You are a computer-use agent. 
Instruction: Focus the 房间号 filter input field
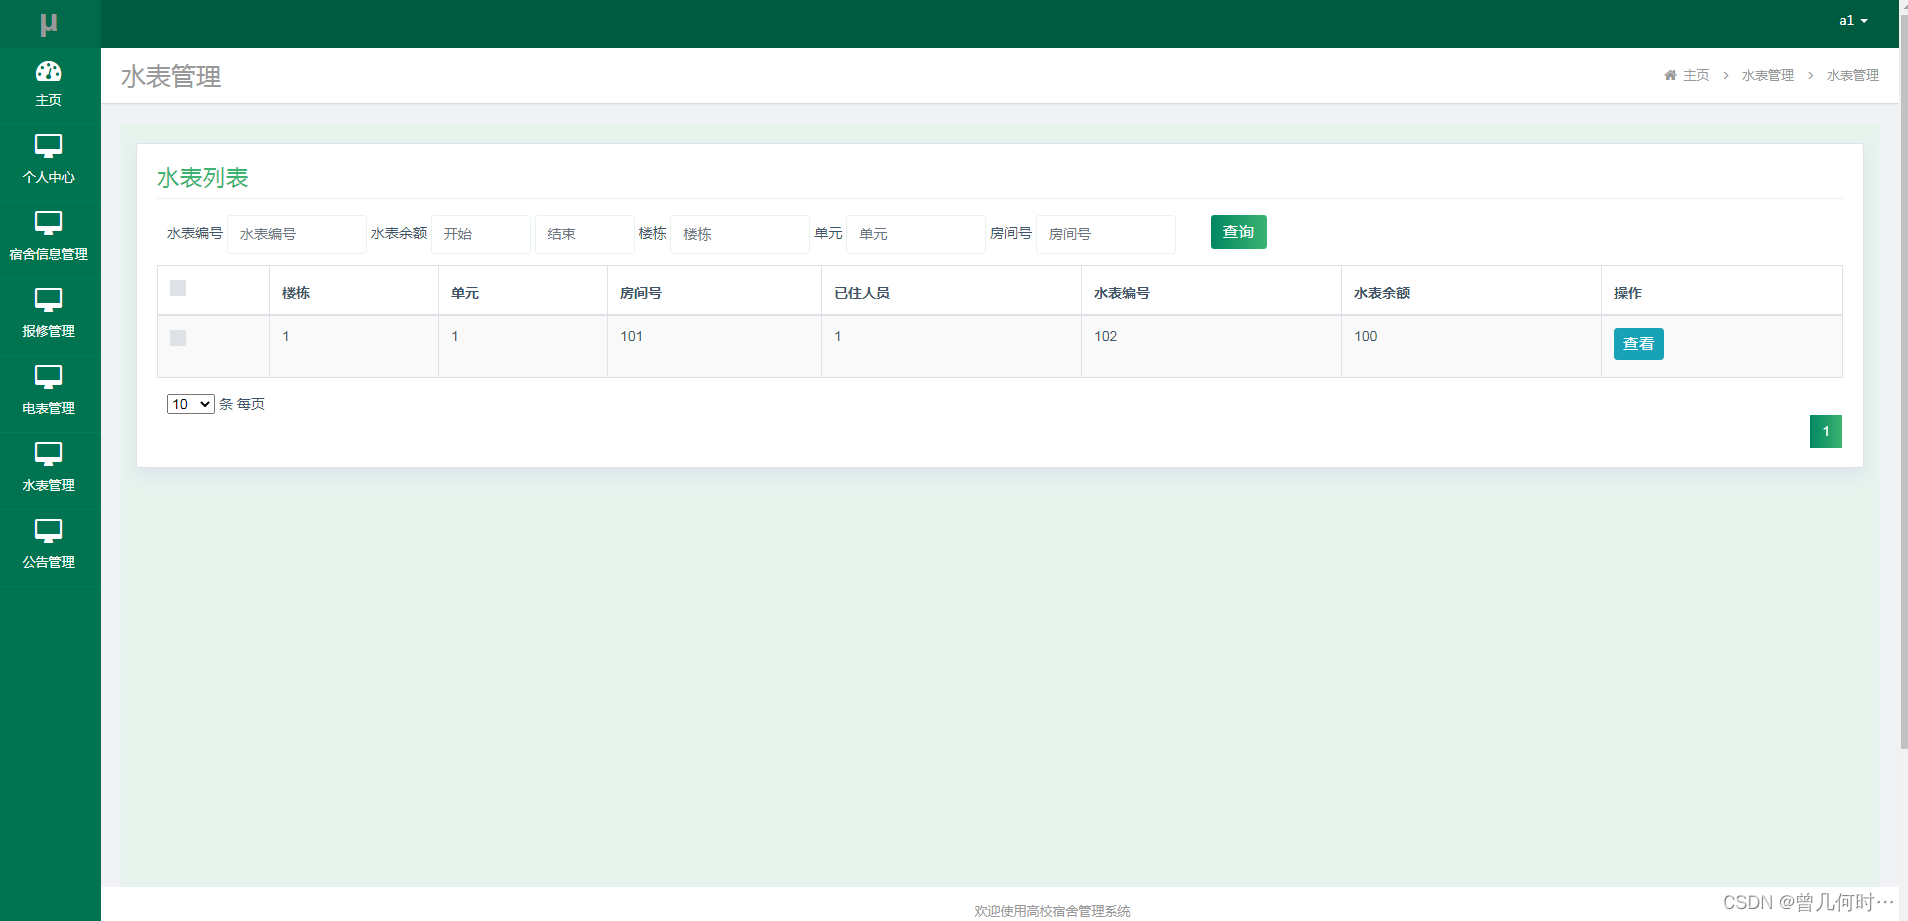point(1105,234)
